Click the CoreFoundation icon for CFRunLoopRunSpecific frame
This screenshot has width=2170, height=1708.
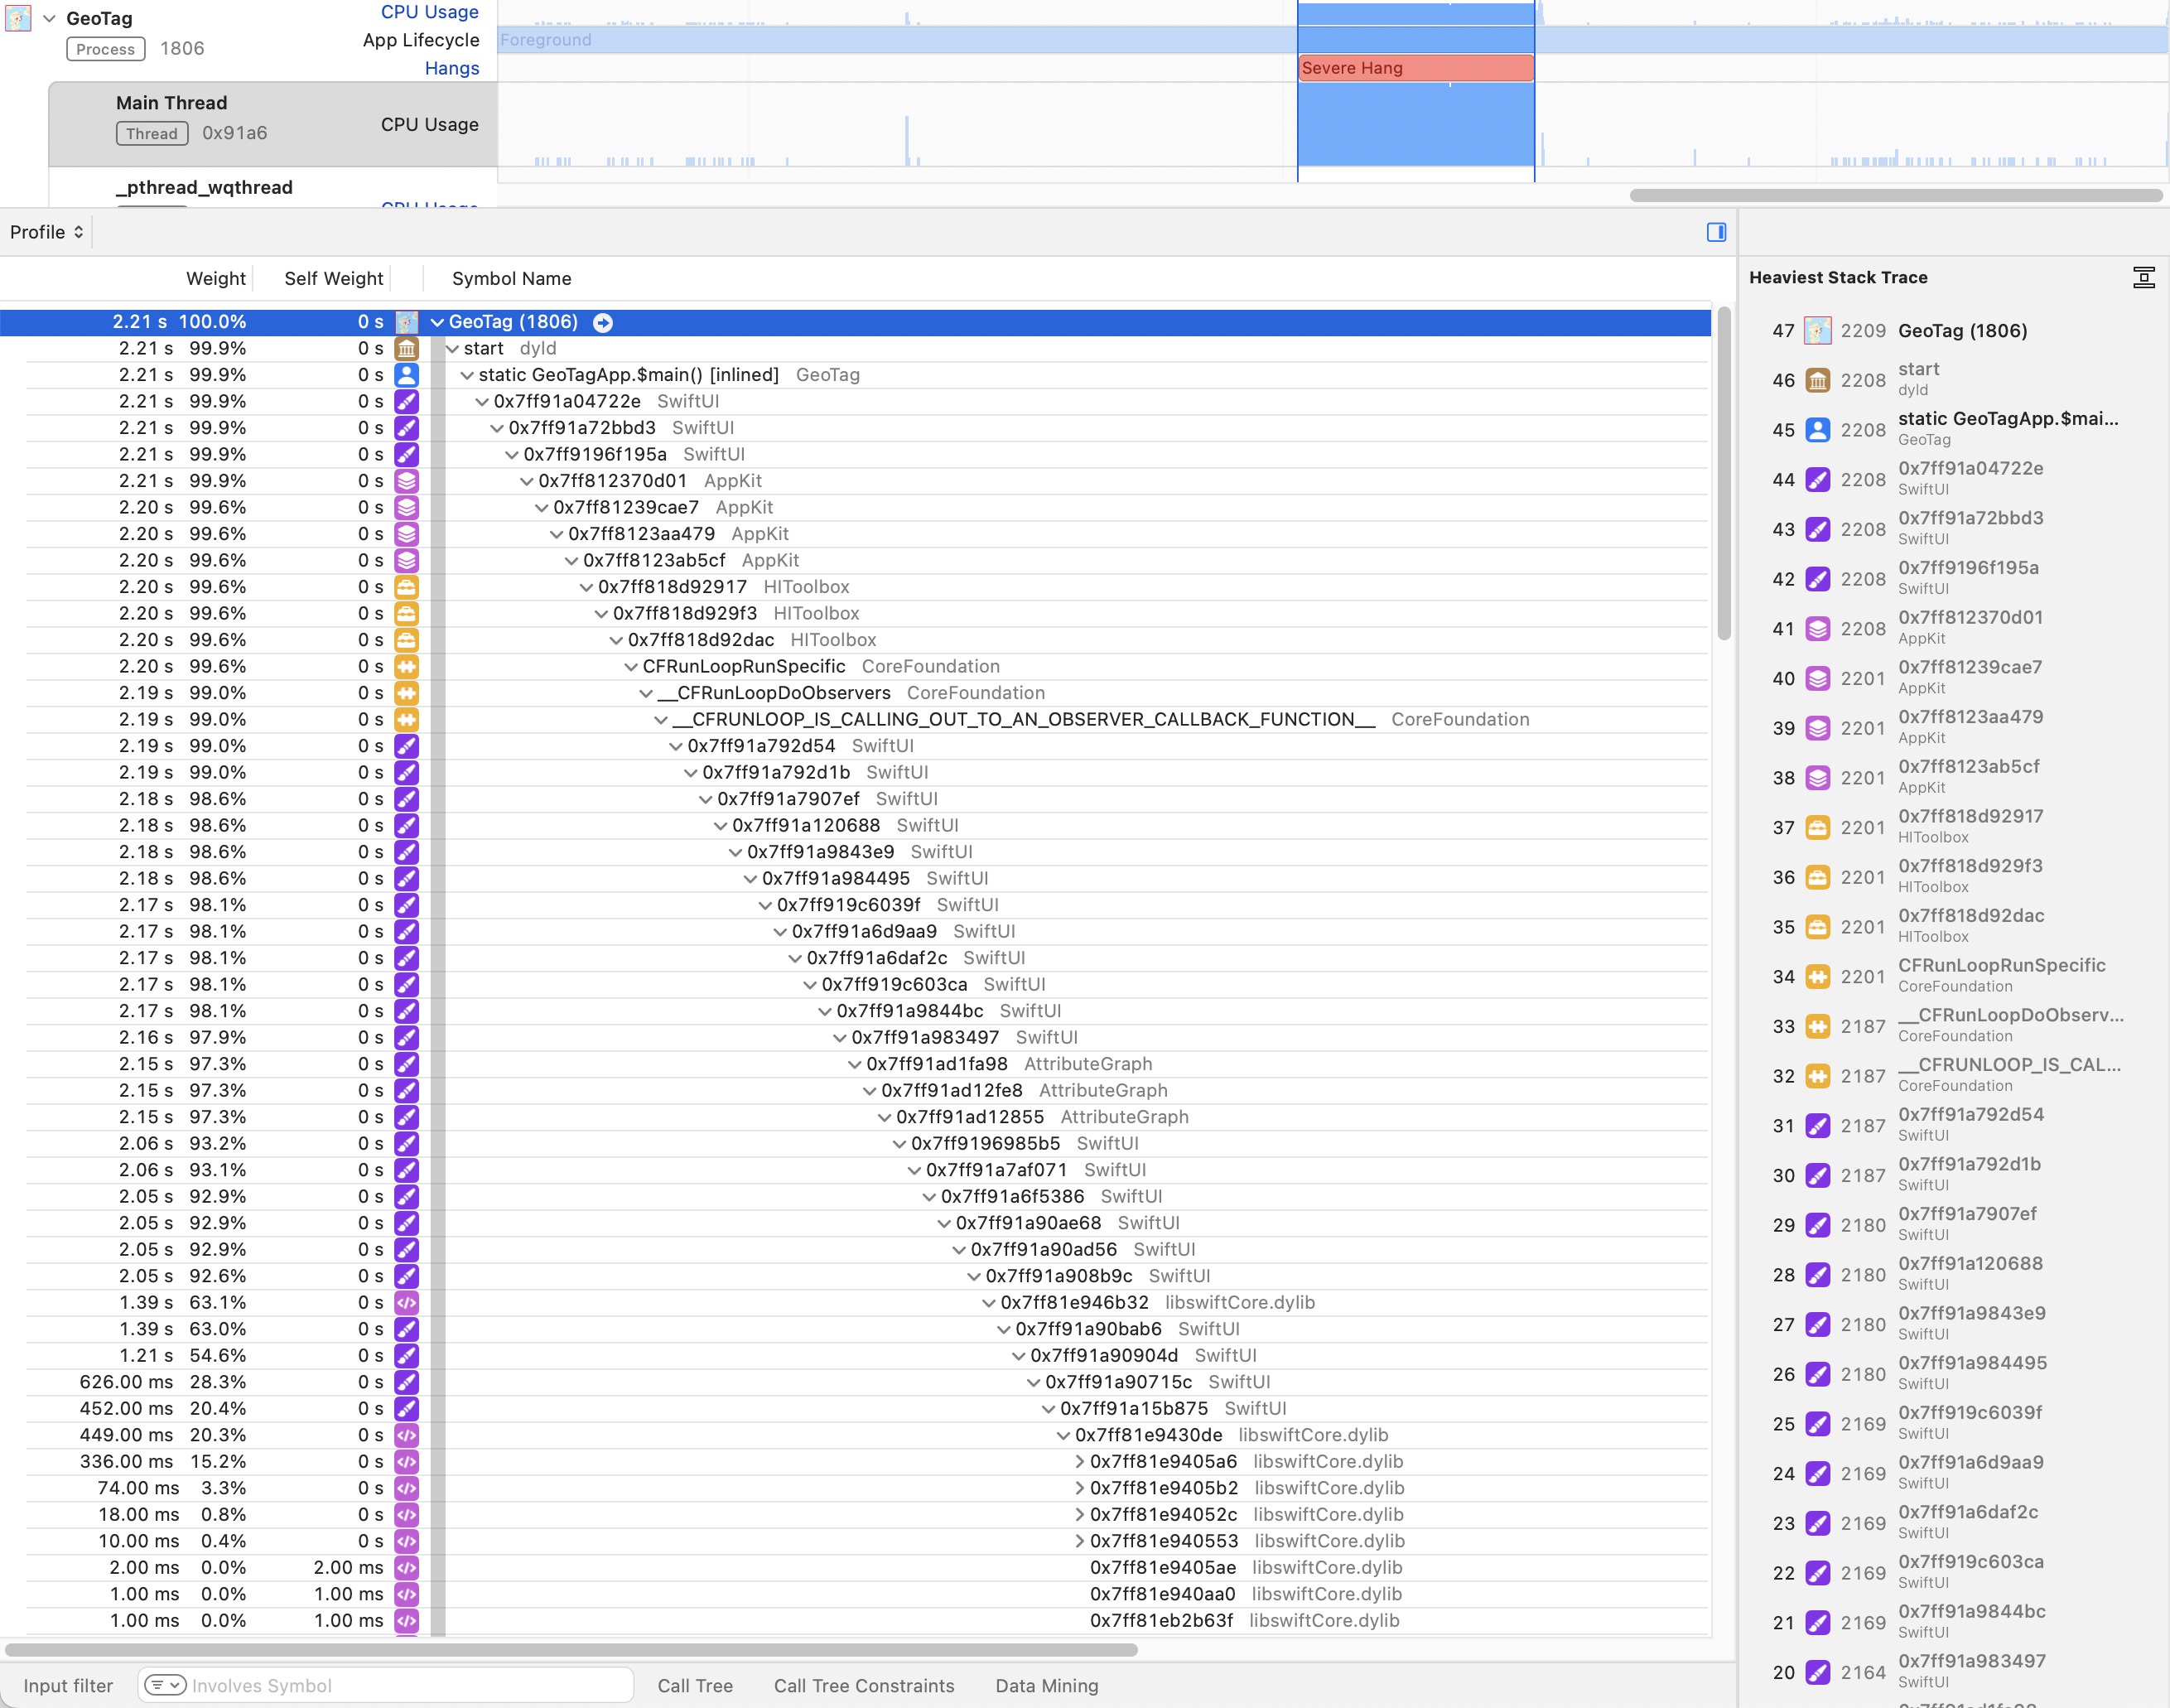pyautogui.click(x=1817, y=977)
